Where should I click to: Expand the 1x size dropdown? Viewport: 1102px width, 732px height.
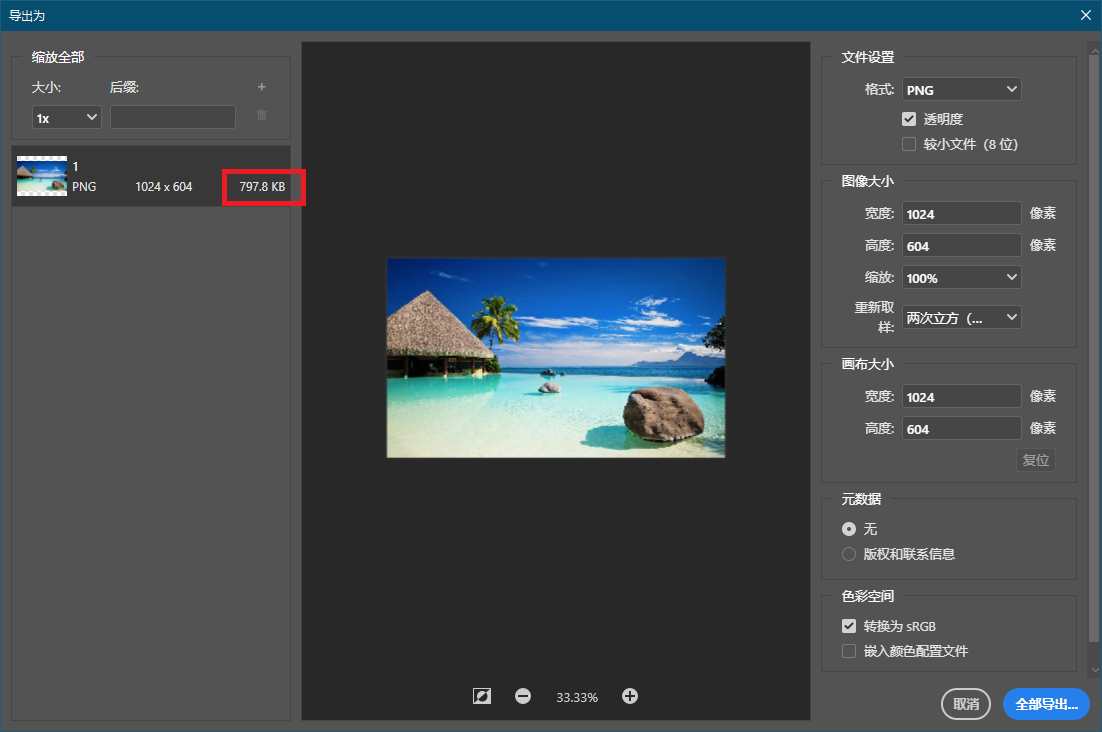(x=67, y=118)
